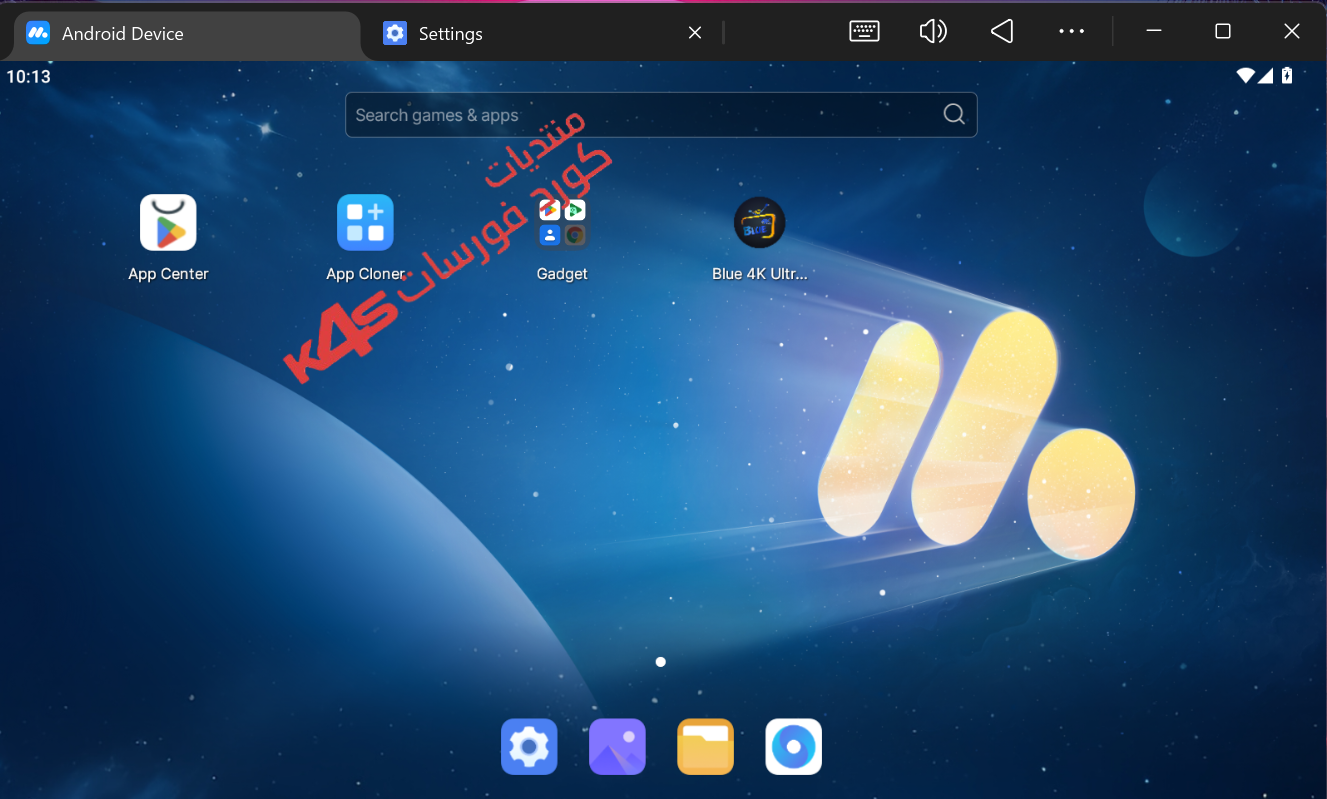Click the Wi-Fi status icon

tap(1245, 75)
